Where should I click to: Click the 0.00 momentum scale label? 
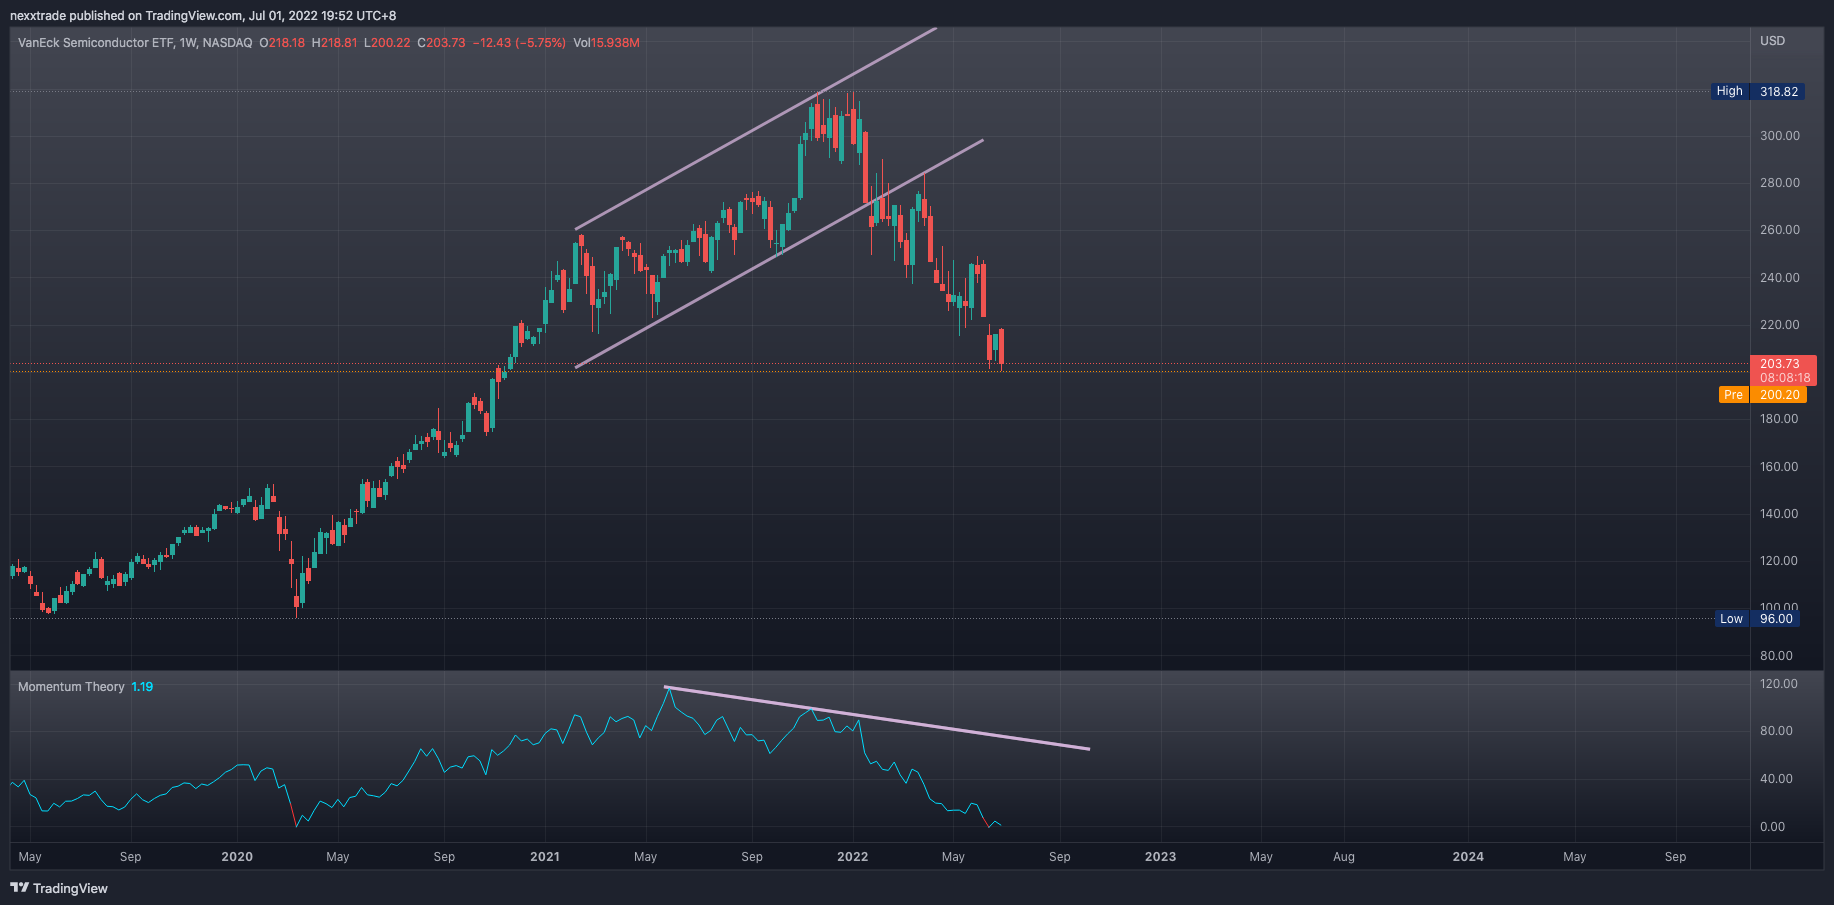[1773, 827]
